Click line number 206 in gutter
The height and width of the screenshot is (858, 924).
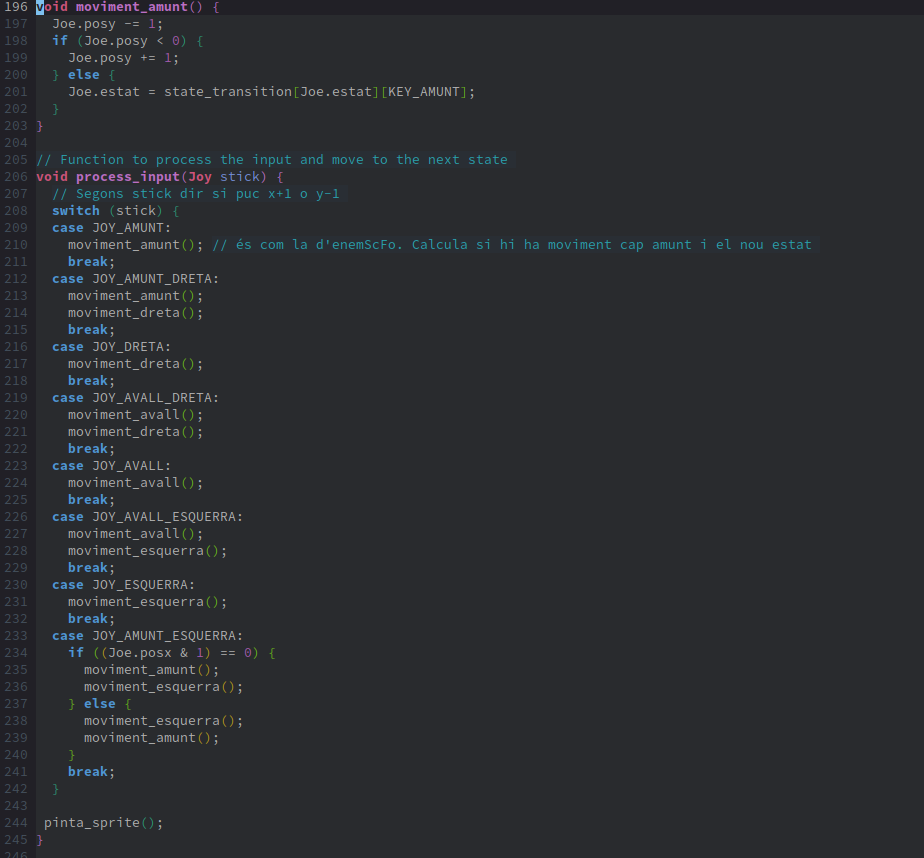coord(16,177)
